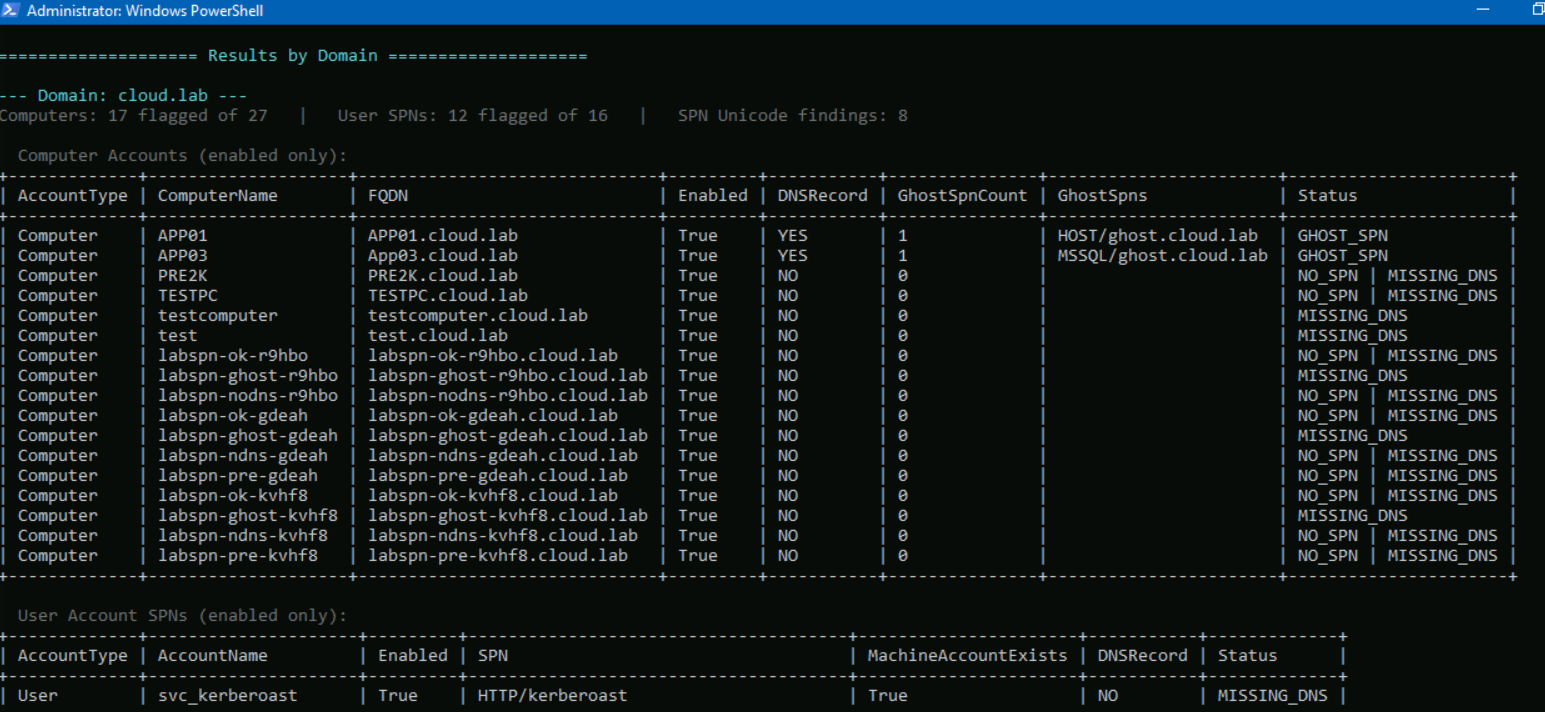Image resolution: width=1545 pixels, height=712 pixels.
Task: Click computer name labspn-pre-kvhf8
Action: [237, 556]
